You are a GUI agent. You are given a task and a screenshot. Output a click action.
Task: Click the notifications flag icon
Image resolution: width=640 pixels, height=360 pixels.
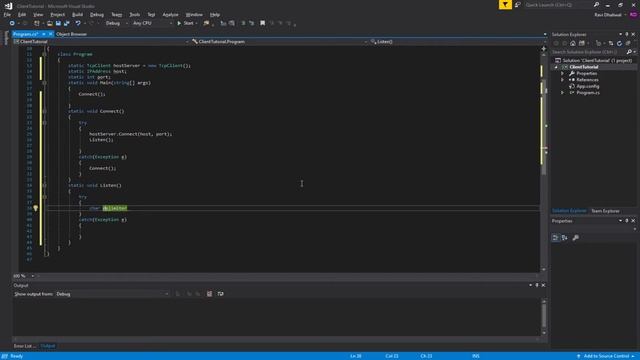(505, 4)
